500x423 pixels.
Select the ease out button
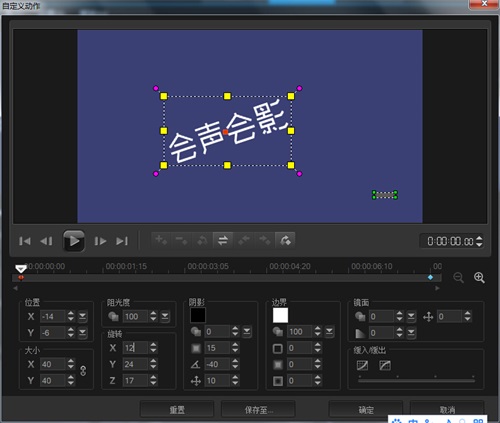click(385, 365)
